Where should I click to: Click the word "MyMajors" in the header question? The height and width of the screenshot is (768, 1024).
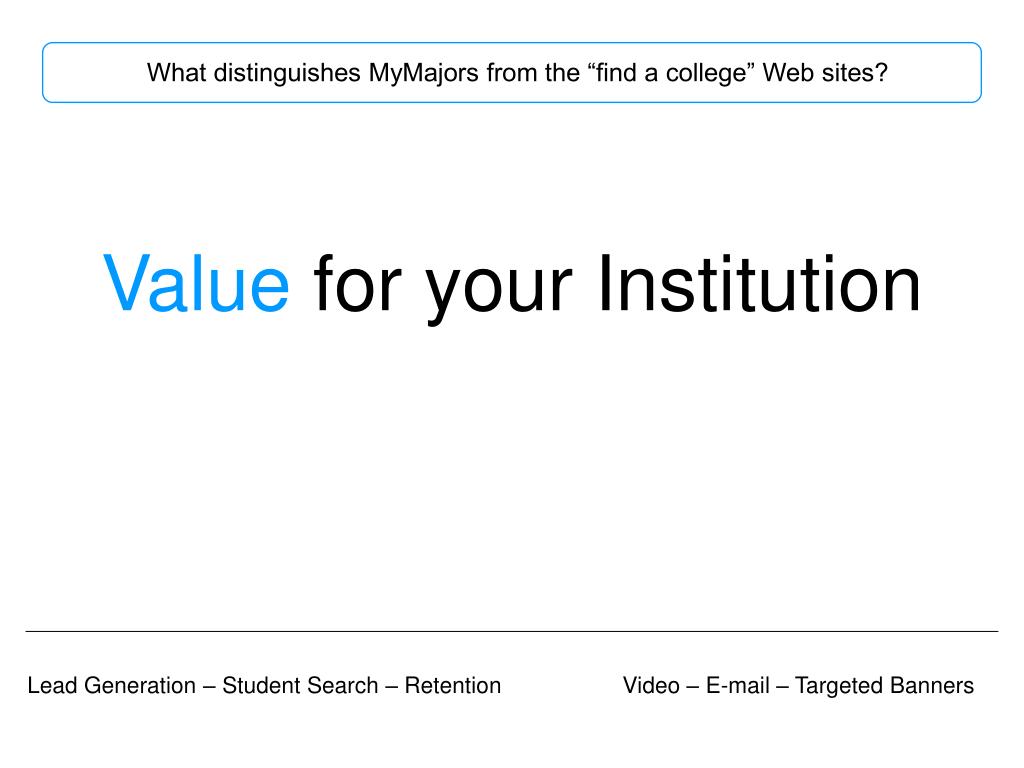point(423,73)
